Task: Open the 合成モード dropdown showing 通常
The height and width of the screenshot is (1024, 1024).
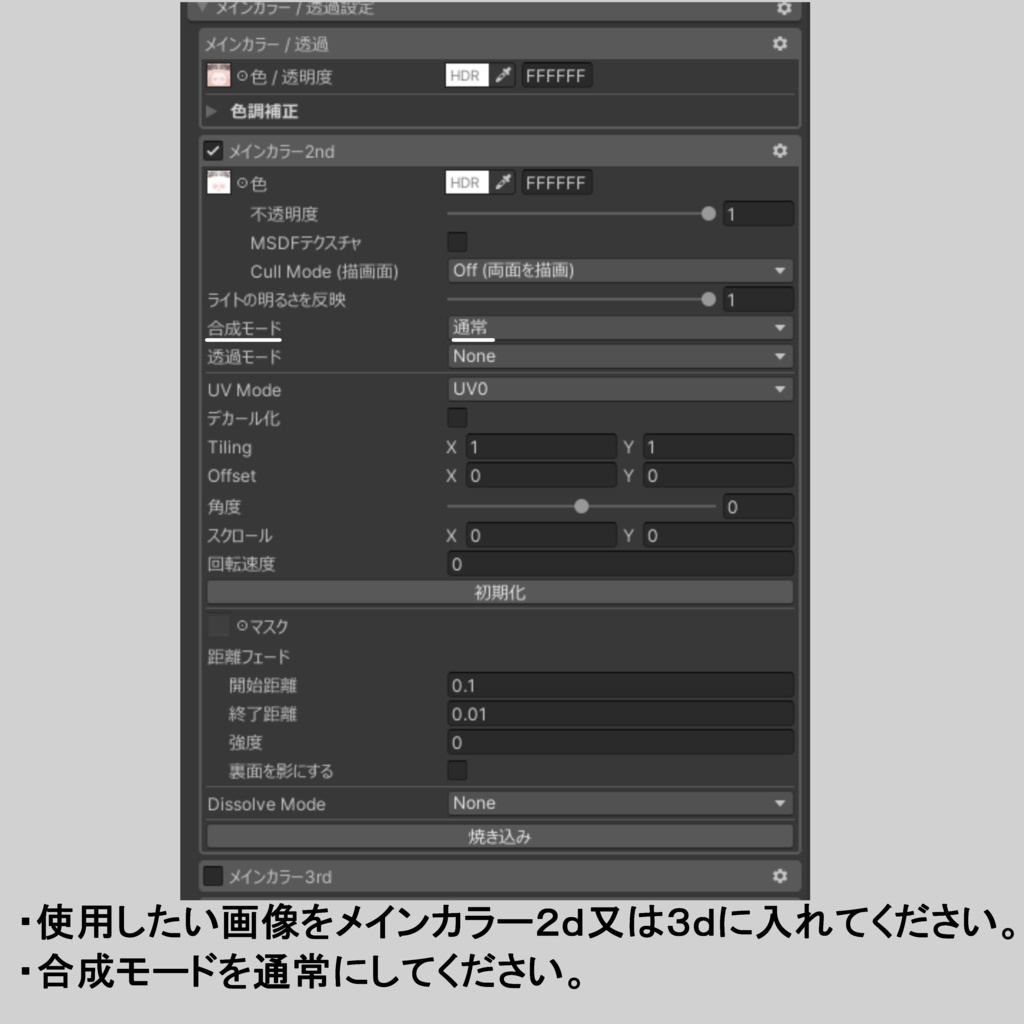Action: (x=620, y=327)
